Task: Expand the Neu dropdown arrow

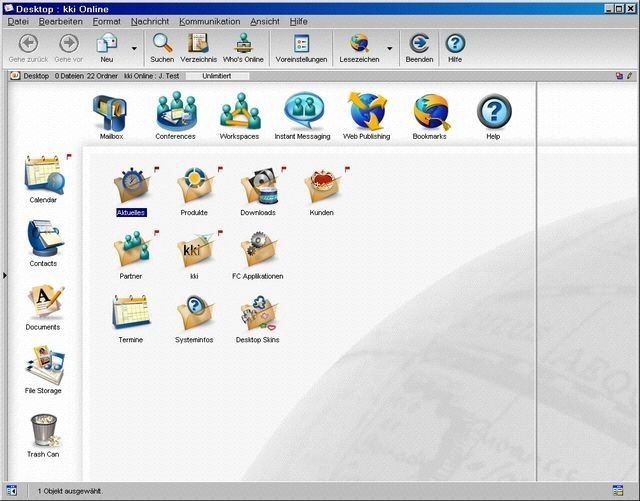Action: pos(134,49)
